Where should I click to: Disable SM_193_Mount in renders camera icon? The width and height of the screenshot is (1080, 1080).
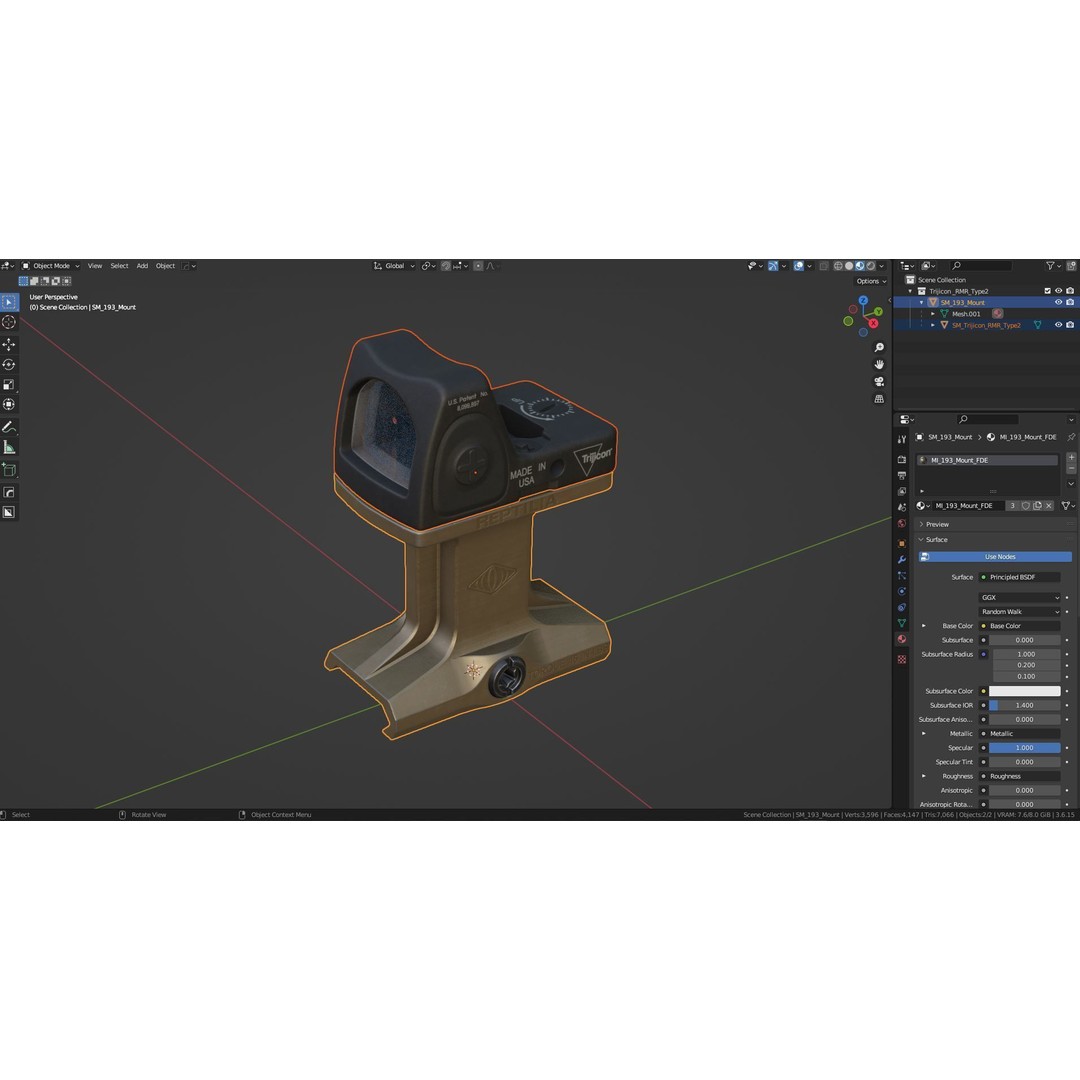pos(1070,302)
